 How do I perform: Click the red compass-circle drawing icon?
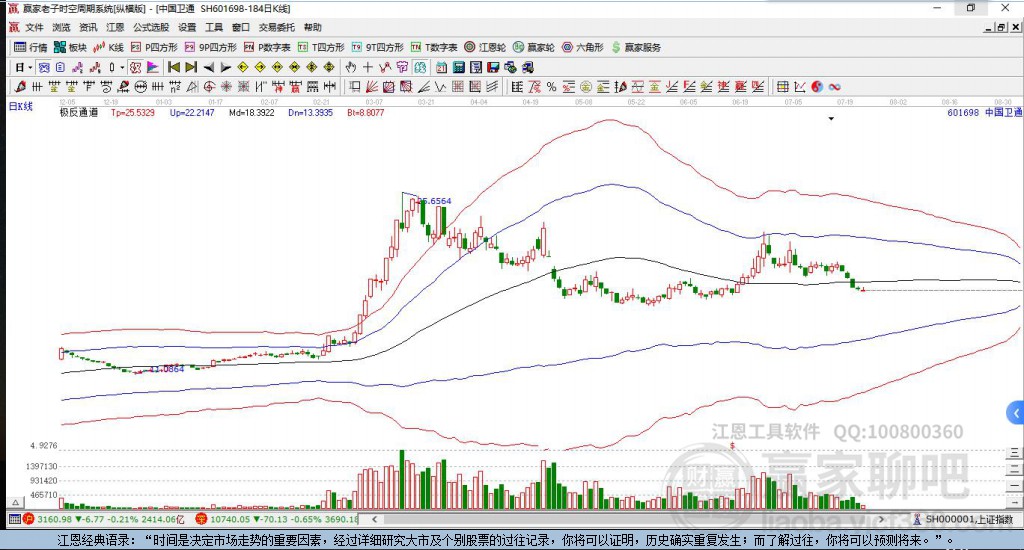tap(209, 87)
